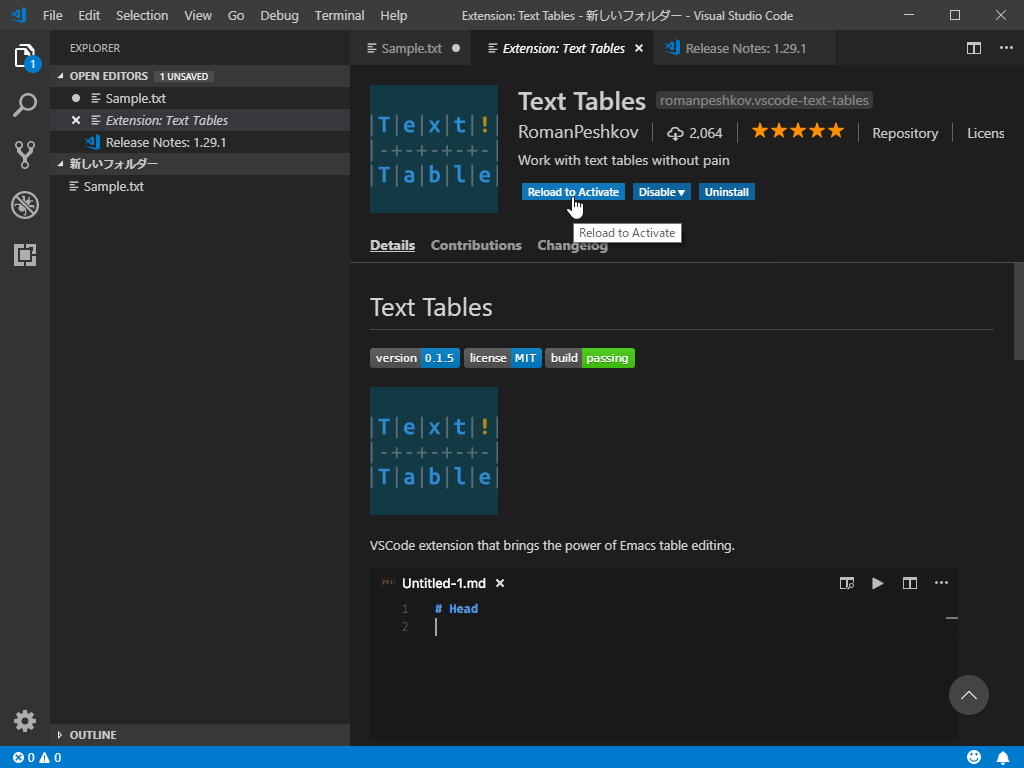Open the Search view in the activity bar
Screen dimensions: 1024x768
(25, 103)
